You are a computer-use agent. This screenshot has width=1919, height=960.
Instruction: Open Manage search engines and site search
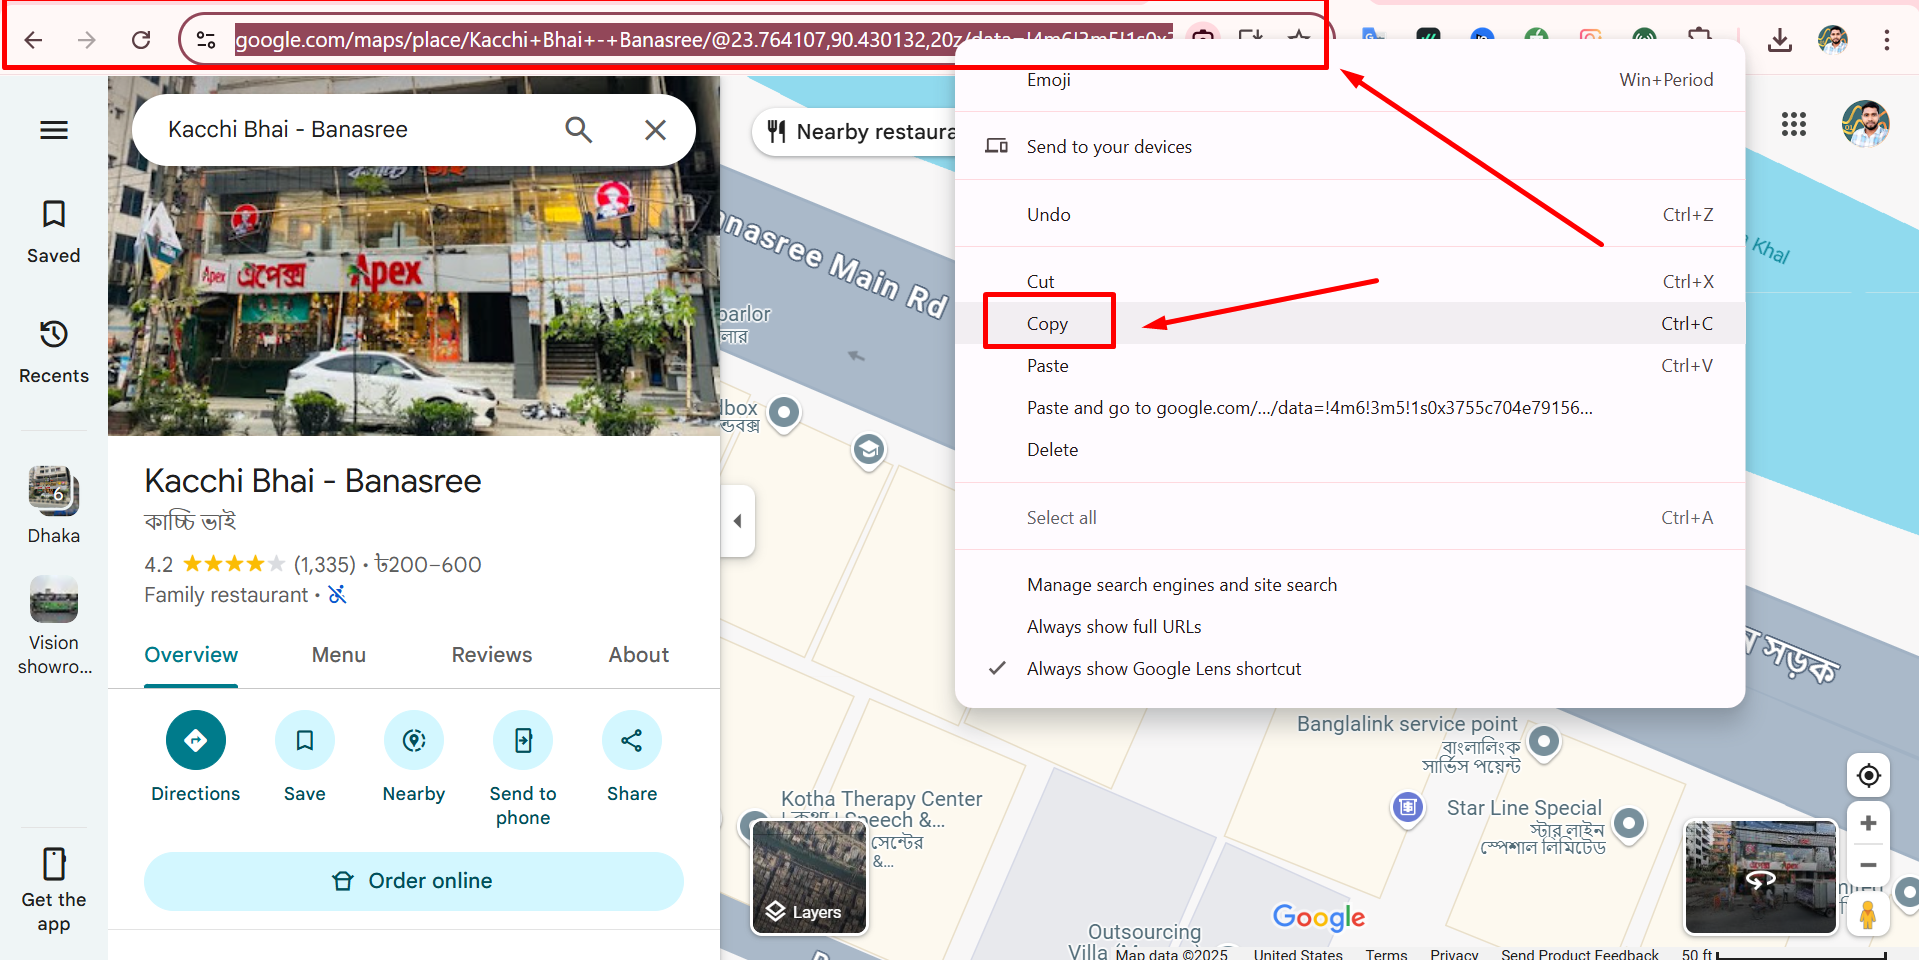1350,585
